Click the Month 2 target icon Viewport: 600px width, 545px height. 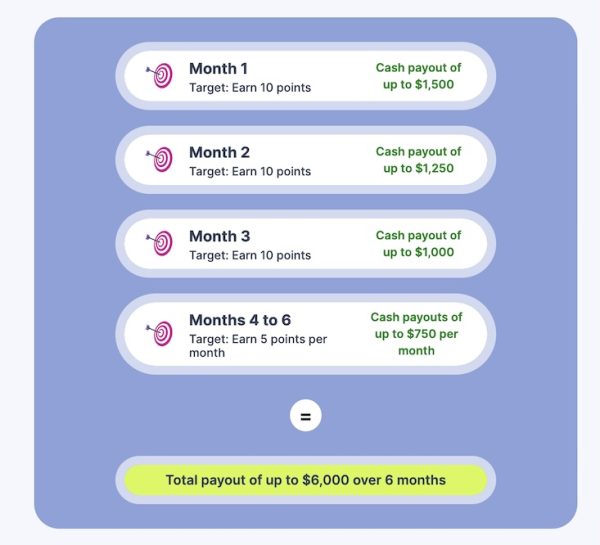(161, 160)
